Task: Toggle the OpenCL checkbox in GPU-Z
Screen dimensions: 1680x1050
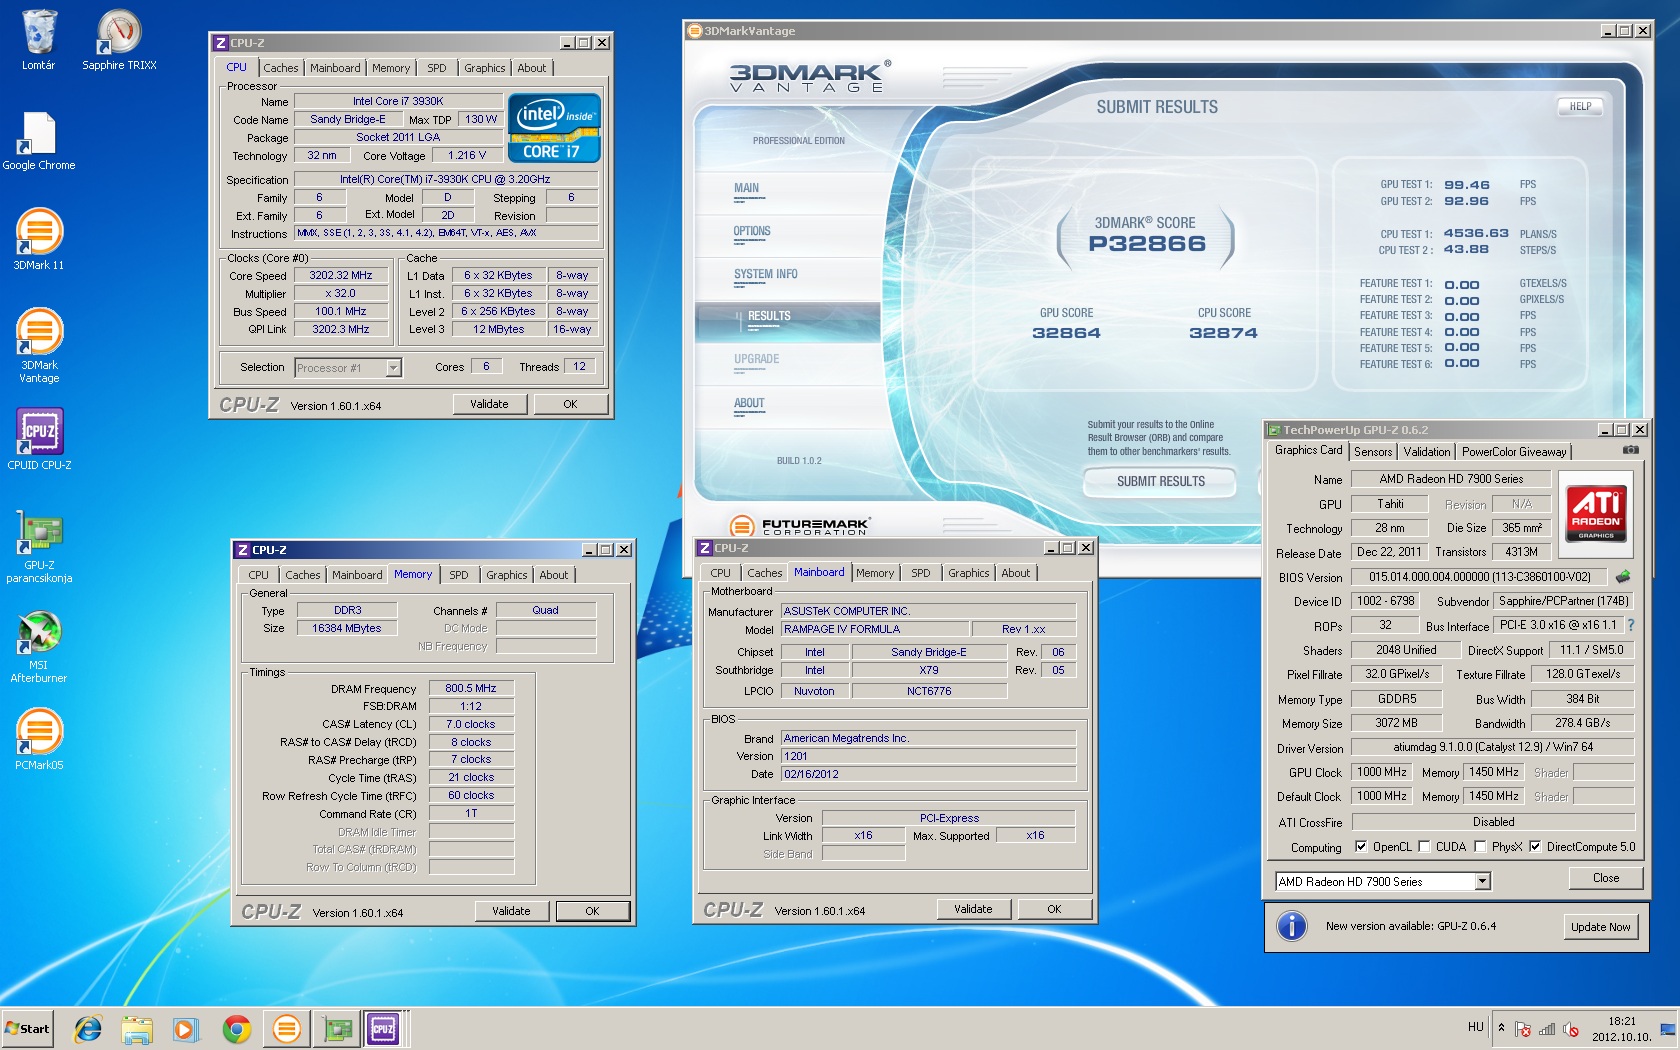Action: tap(1361, 846)
